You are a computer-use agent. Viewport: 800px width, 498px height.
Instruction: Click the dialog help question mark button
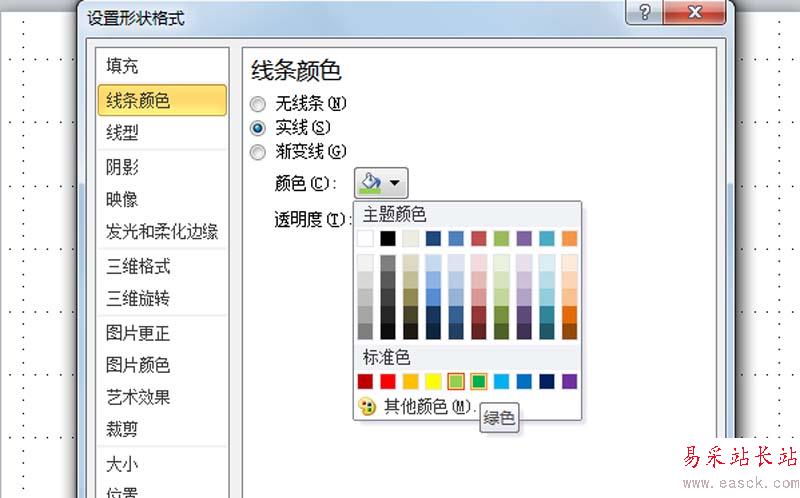(644, 12)
